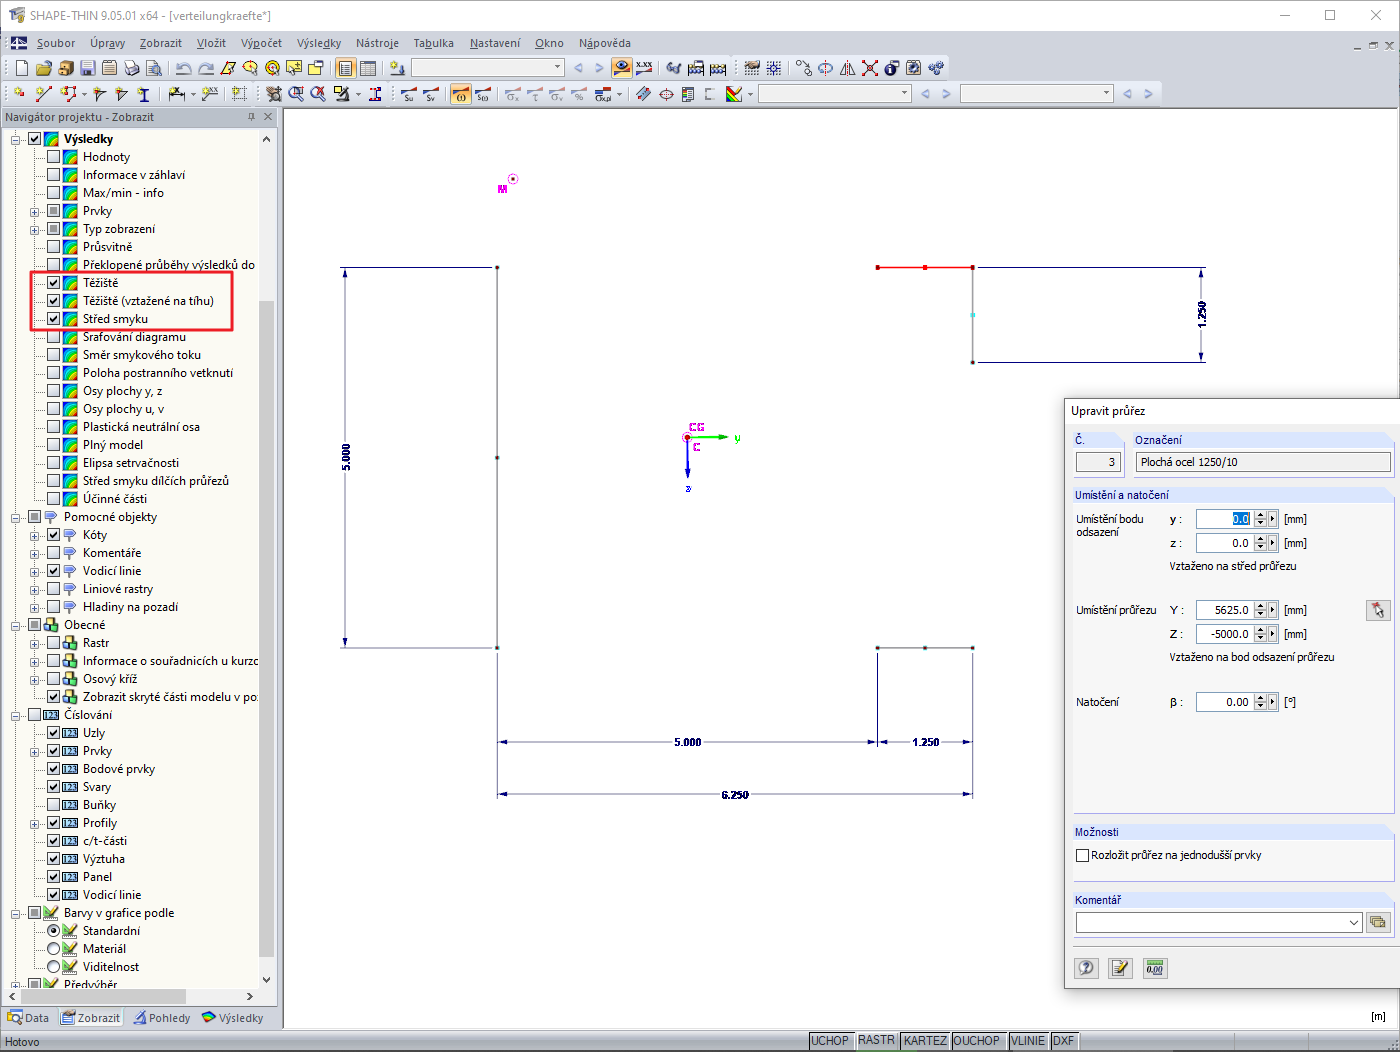Click the red X node icon

click(x=870, y=68)
